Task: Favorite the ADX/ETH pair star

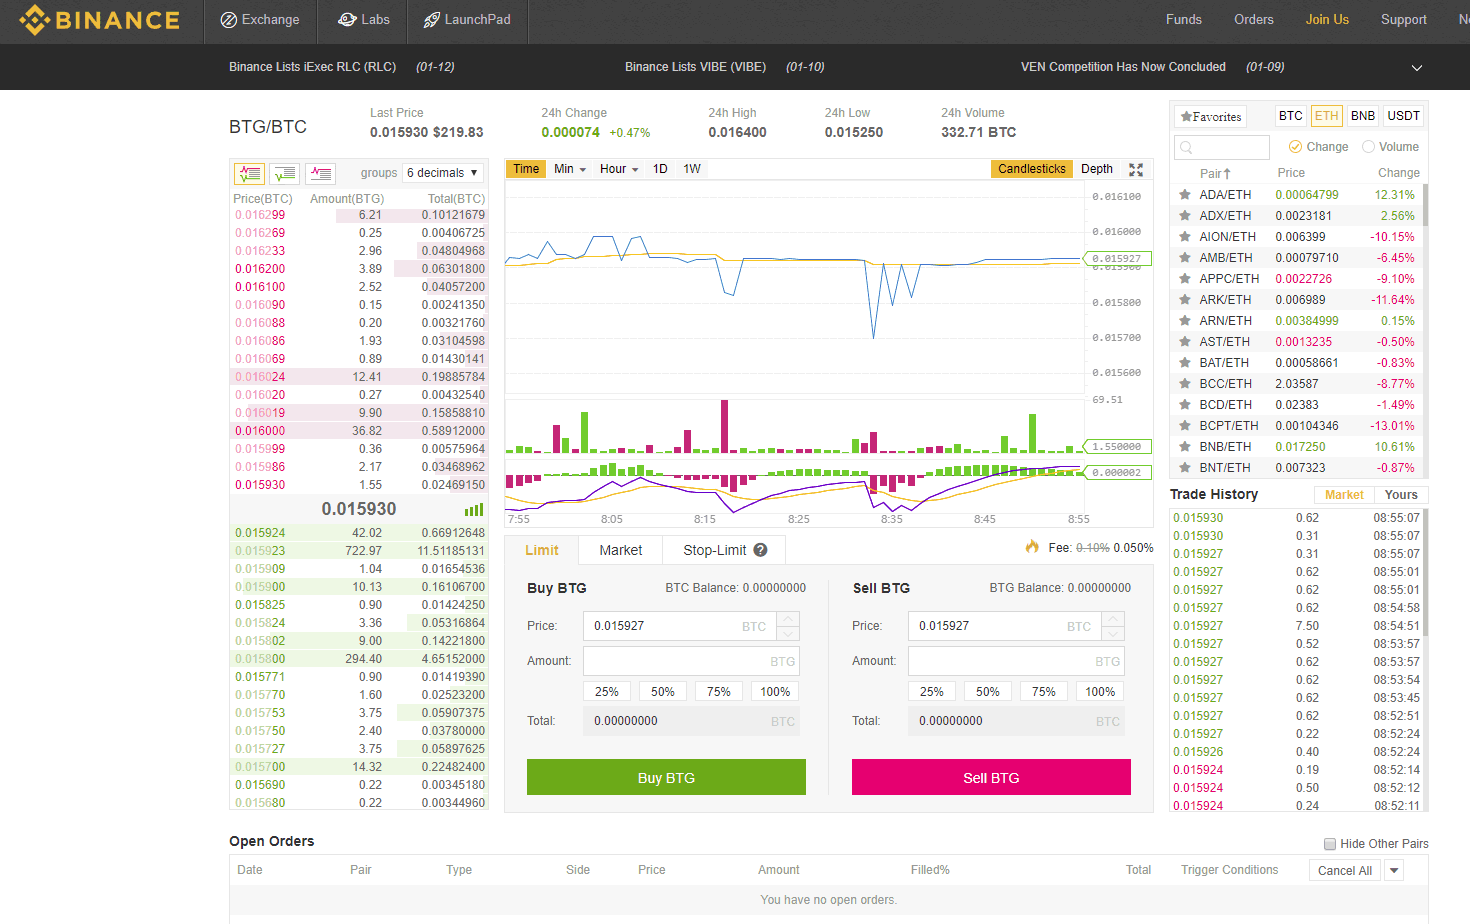Action: (1185, 216)
